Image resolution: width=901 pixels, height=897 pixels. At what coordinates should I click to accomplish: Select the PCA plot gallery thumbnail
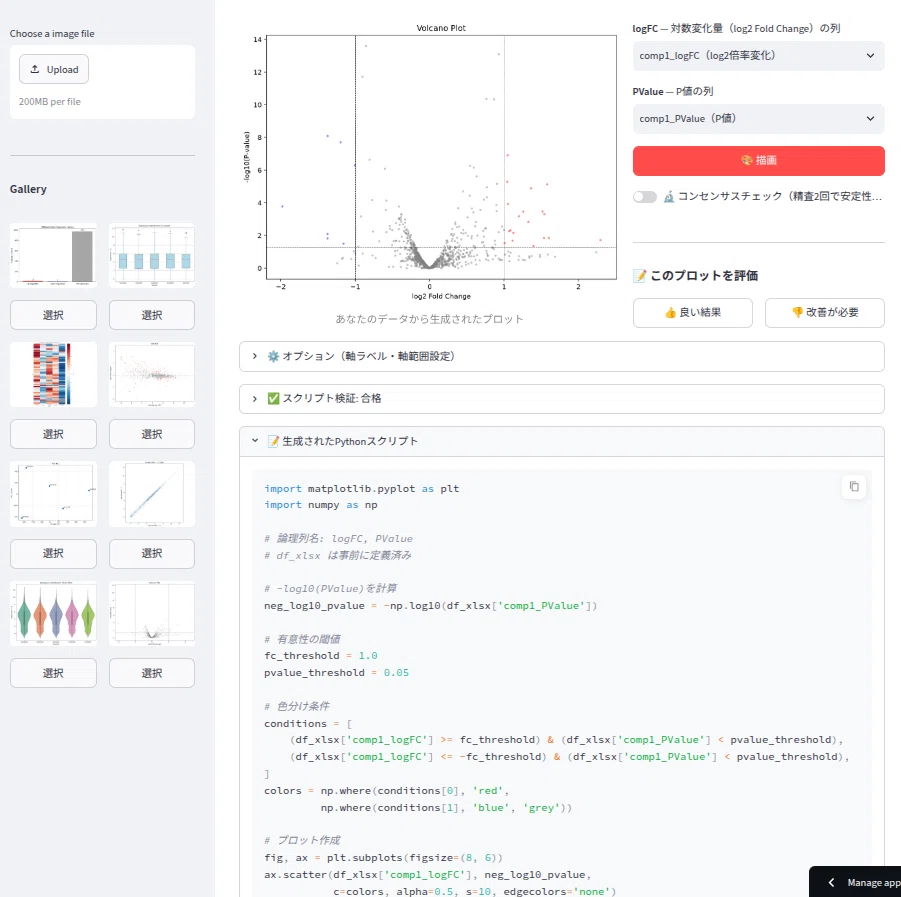click(53, 494)
